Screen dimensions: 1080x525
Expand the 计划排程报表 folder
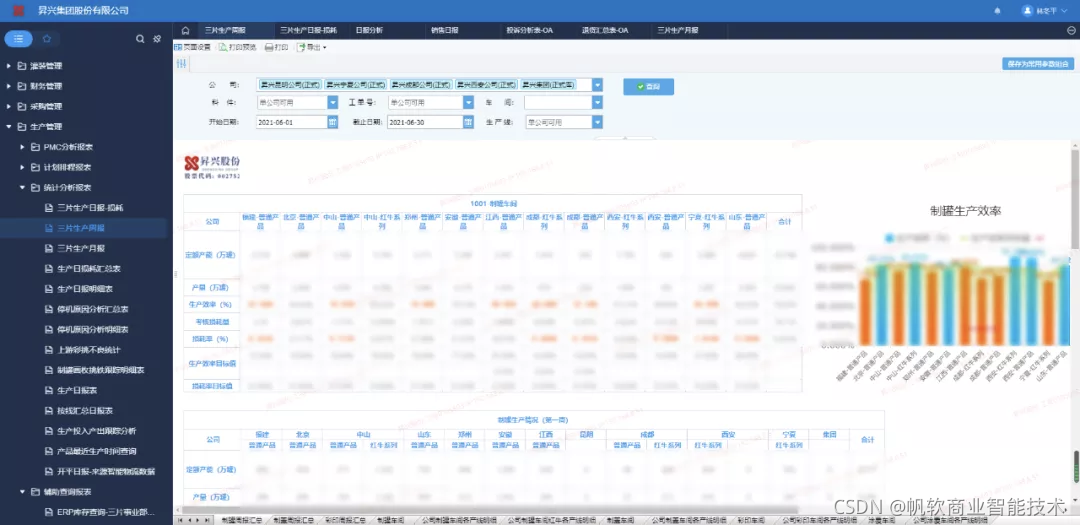[23, 167]
